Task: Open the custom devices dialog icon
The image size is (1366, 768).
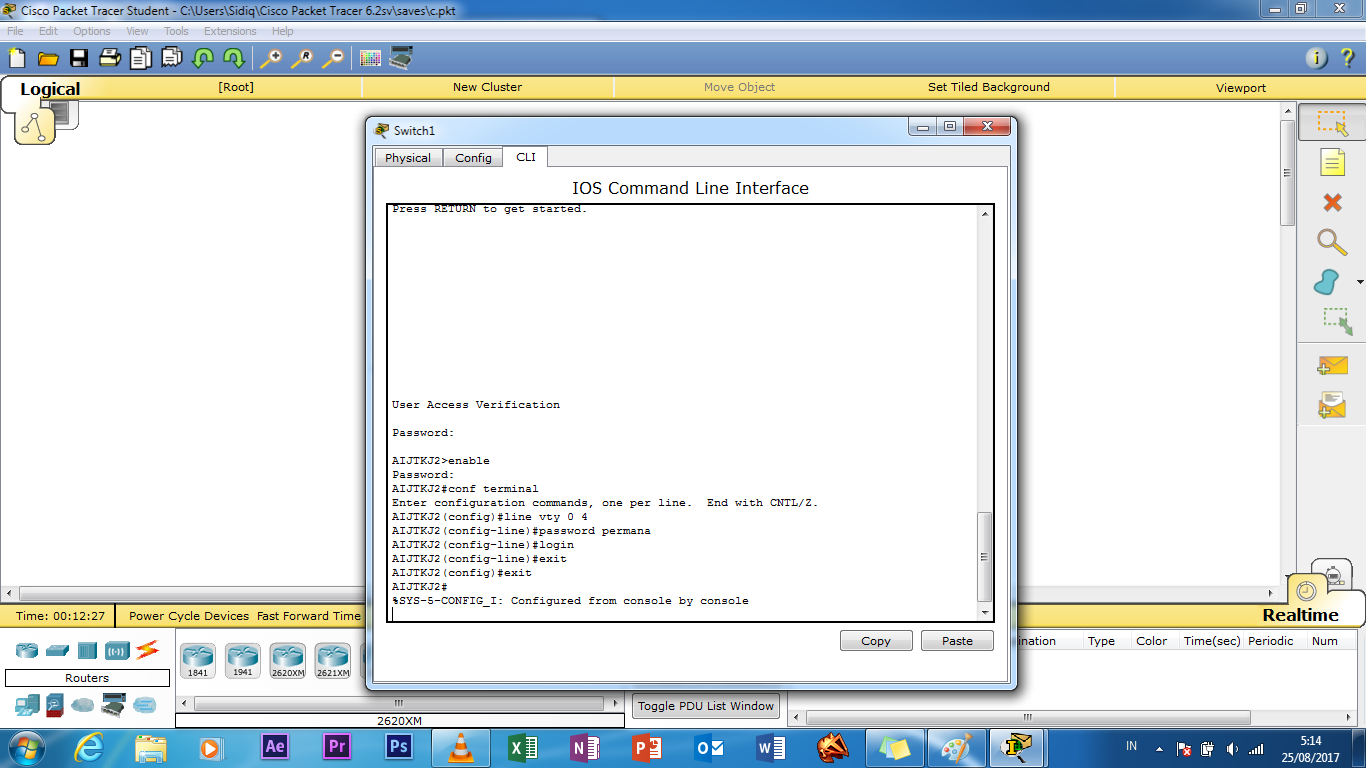Action: point(401,58)
